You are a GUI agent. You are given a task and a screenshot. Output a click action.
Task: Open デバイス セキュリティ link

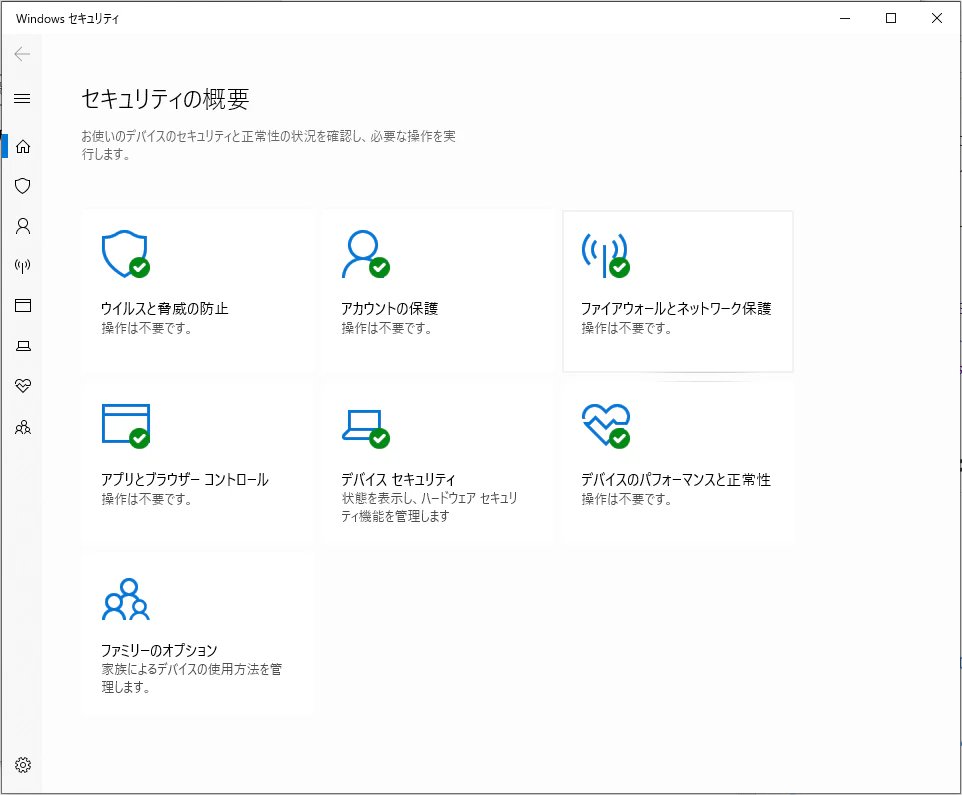pos(398,480)
